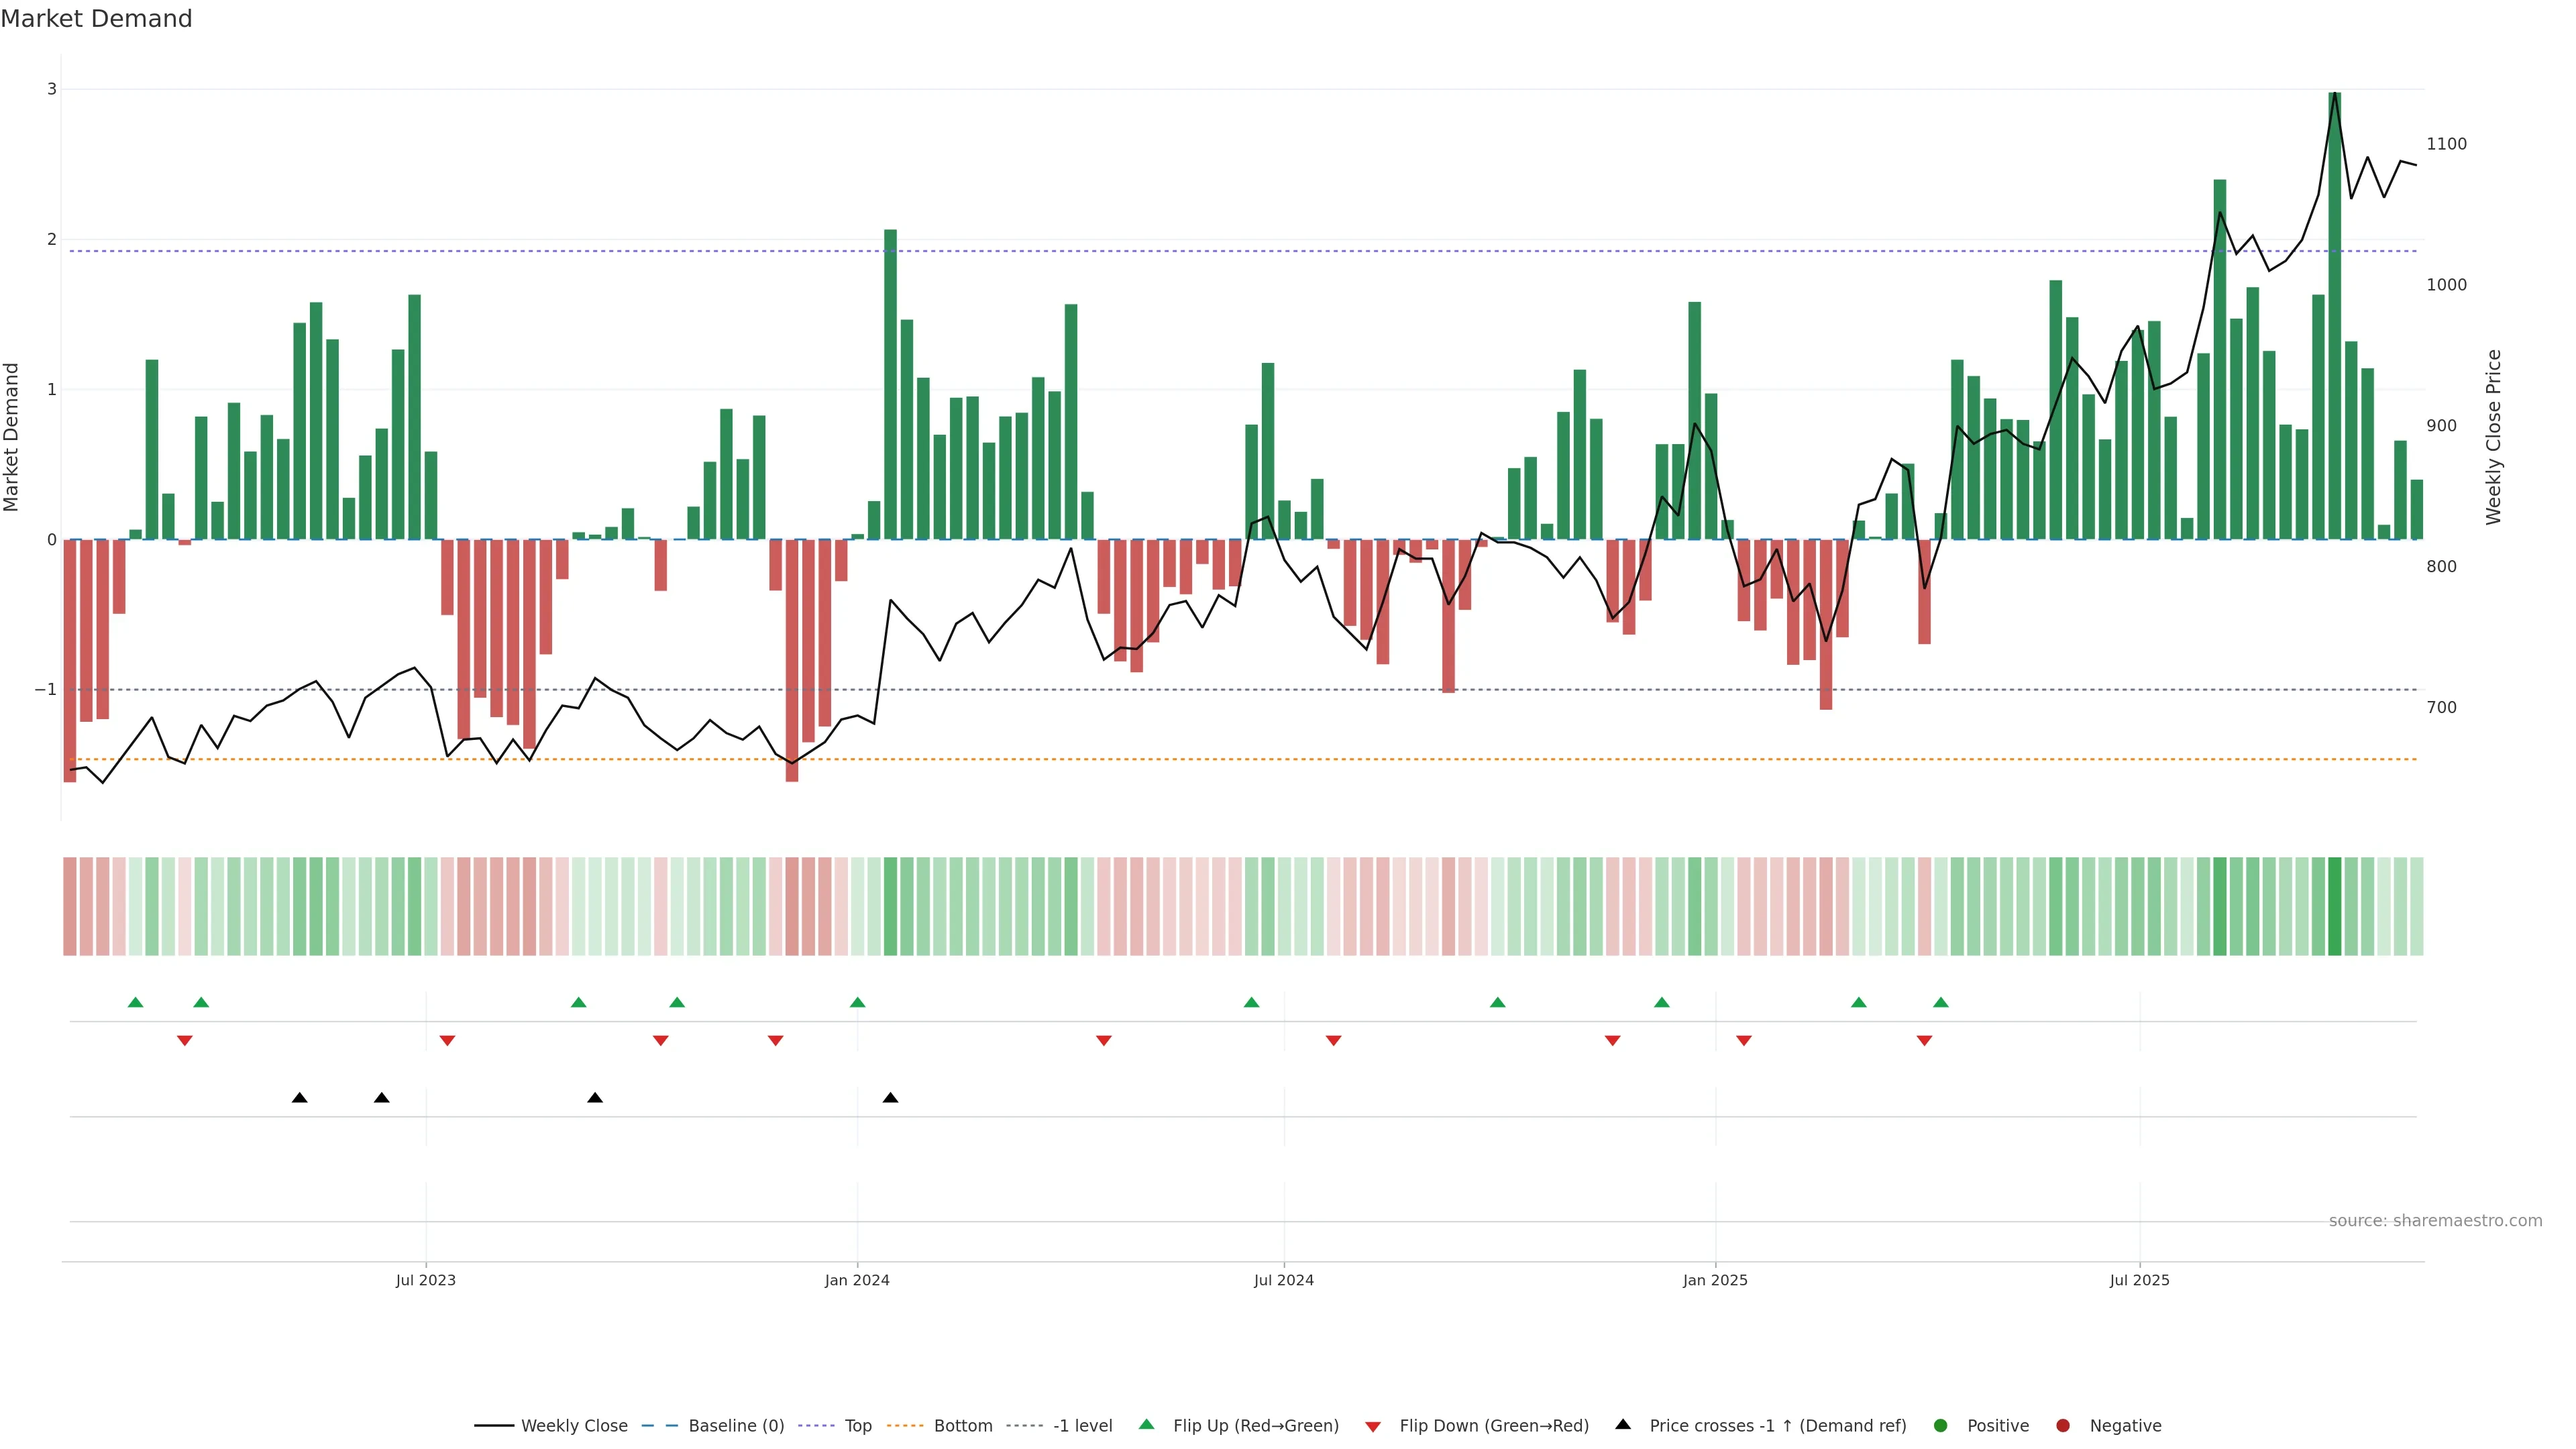Screen dimensions: 2576x1449
Task: Click green Flip Up legend triangle icon
Action: 1147,1424
